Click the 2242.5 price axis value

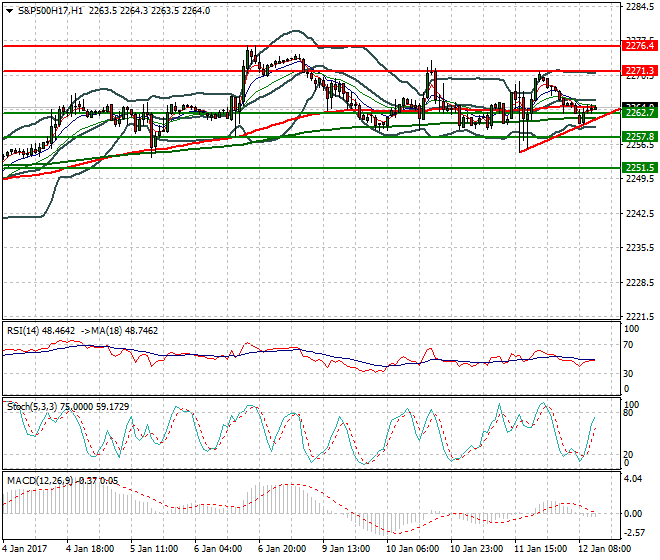point(640,213)
